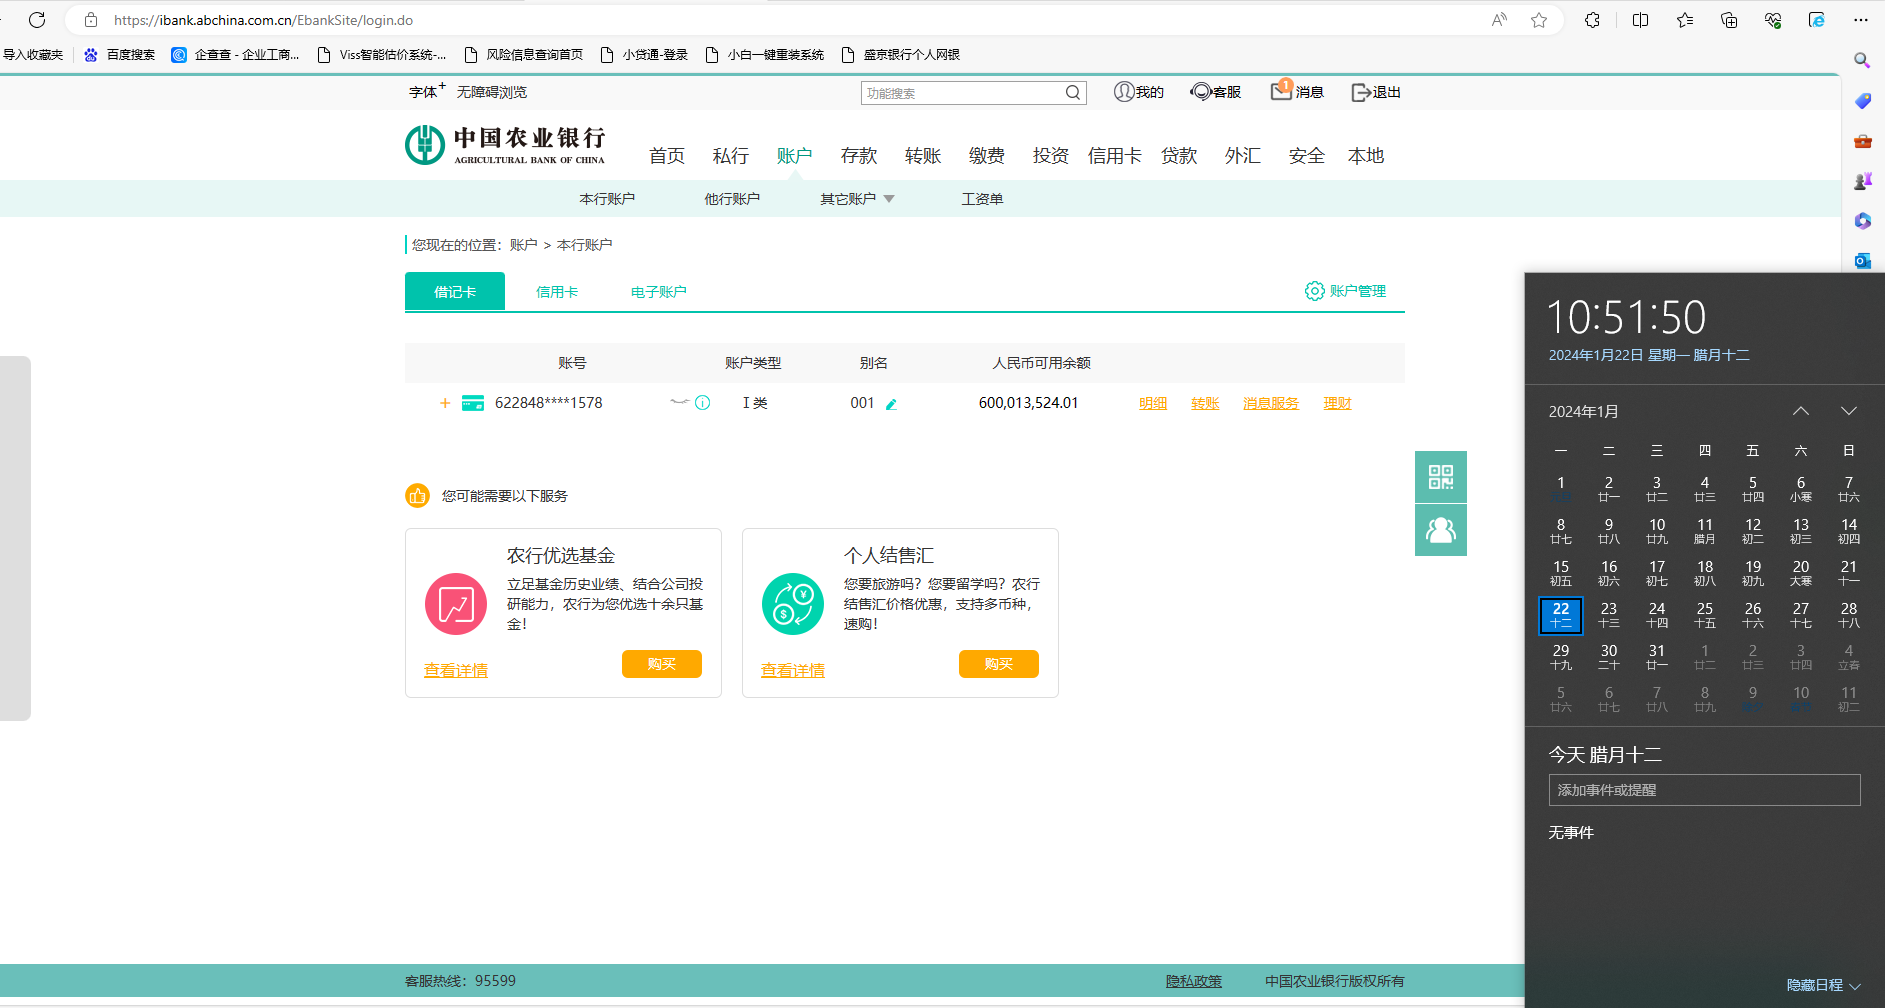Image resolution: width=1885 pixels, height=1008 pixels.
Task: Click the 添加事件或提醒 input field
Action: tap(1703, 790)
